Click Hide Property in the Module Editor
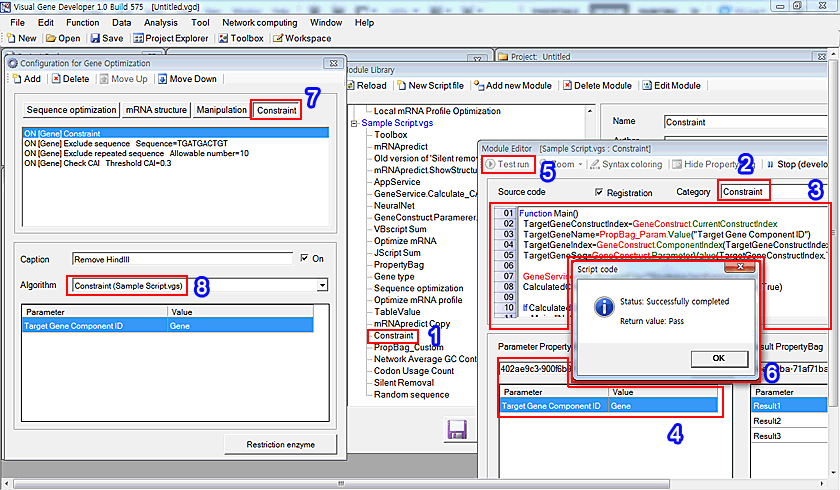Image resolution: width=840 pixels, height=490 pixels. pyautogui.click(x=712, y=164)
